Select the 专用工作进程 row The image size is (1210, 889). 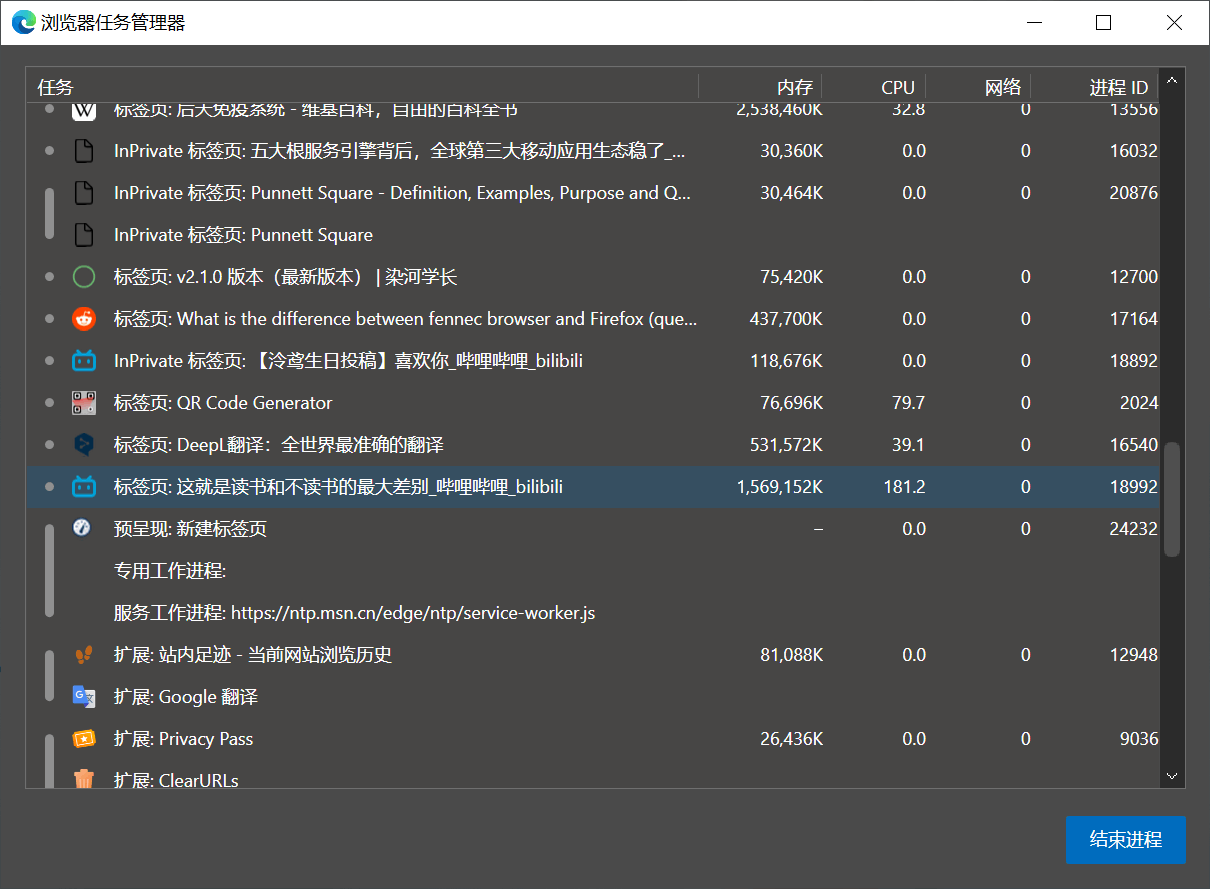click(593, 571)
